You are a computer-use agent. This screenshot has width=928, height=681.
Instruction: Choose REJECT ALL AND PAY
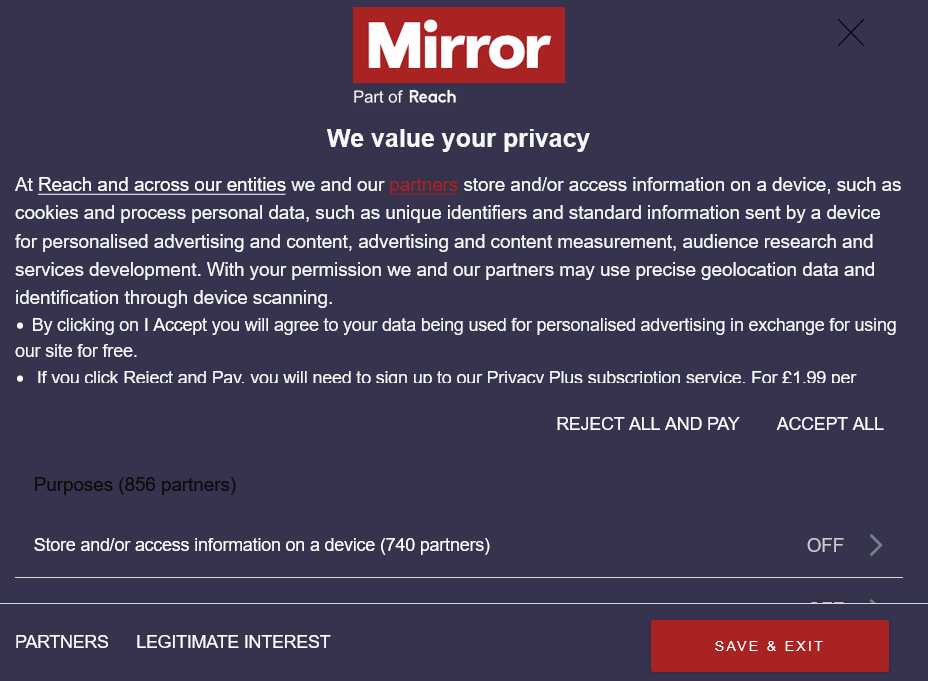pos(647,424)
